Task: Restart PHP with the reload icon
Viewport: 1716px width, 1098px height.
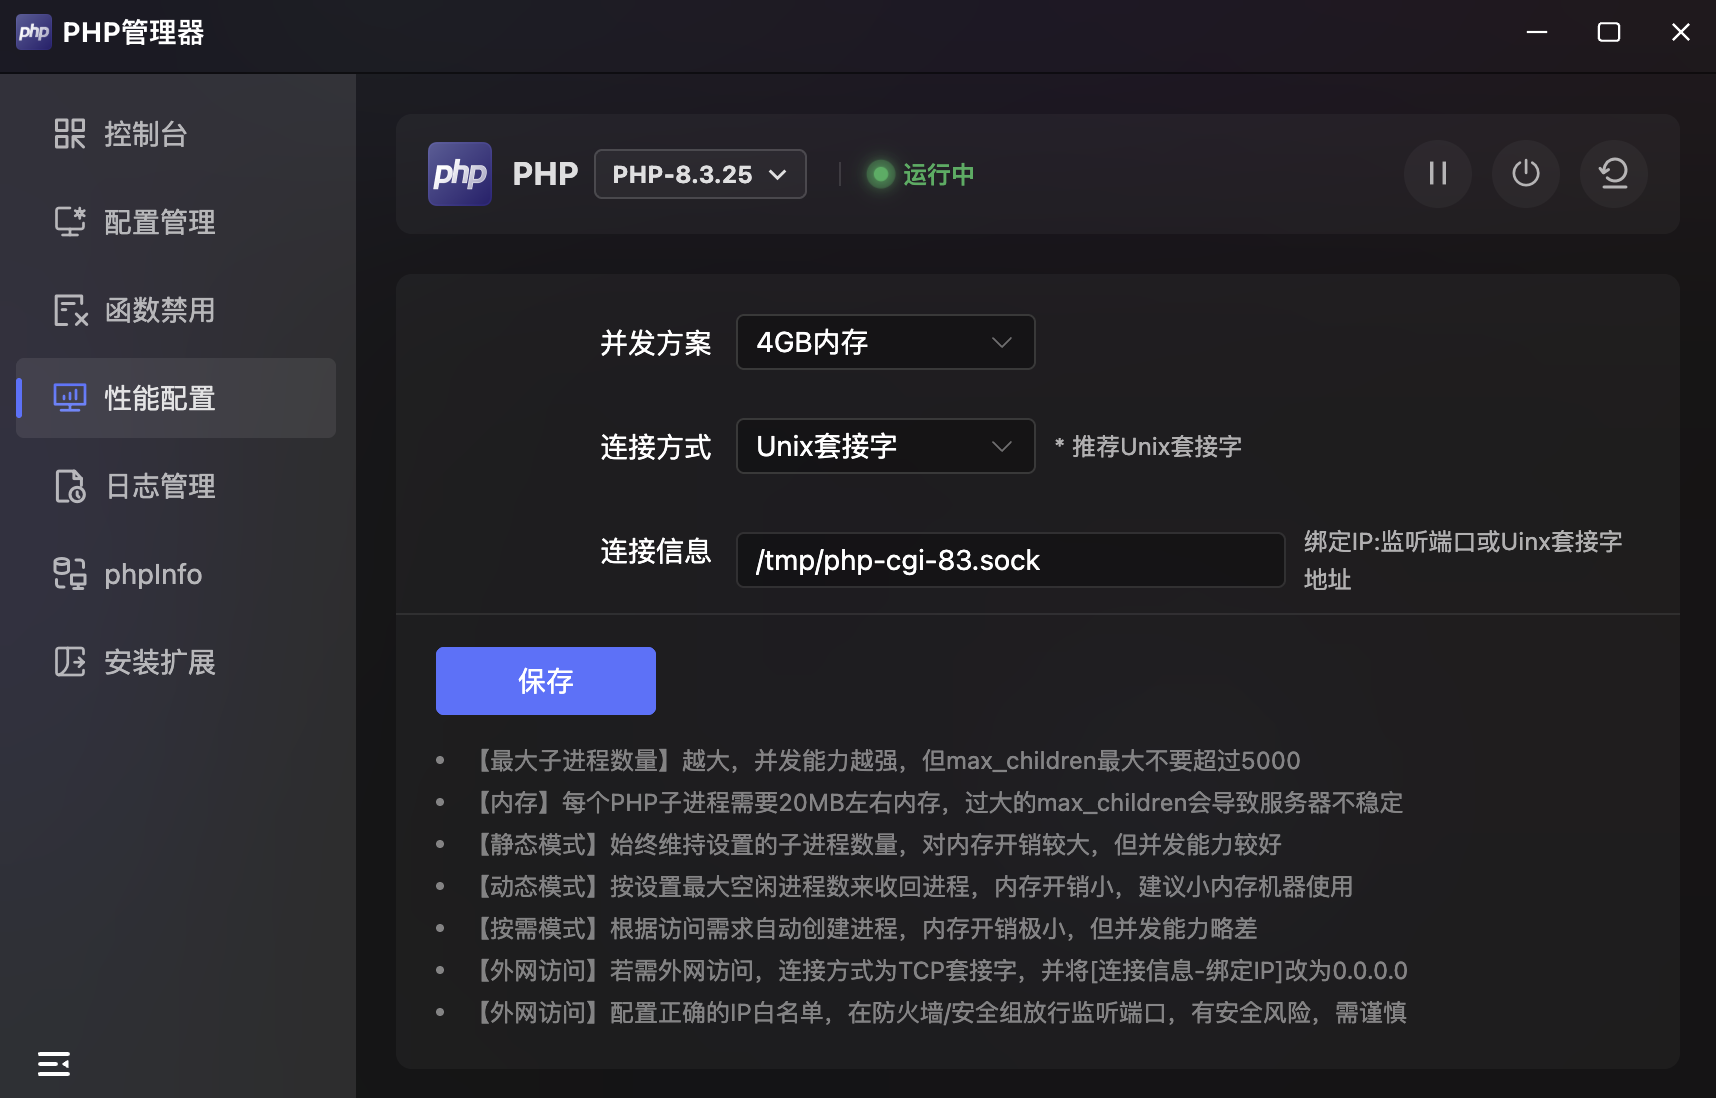Action: (1614, 174)
